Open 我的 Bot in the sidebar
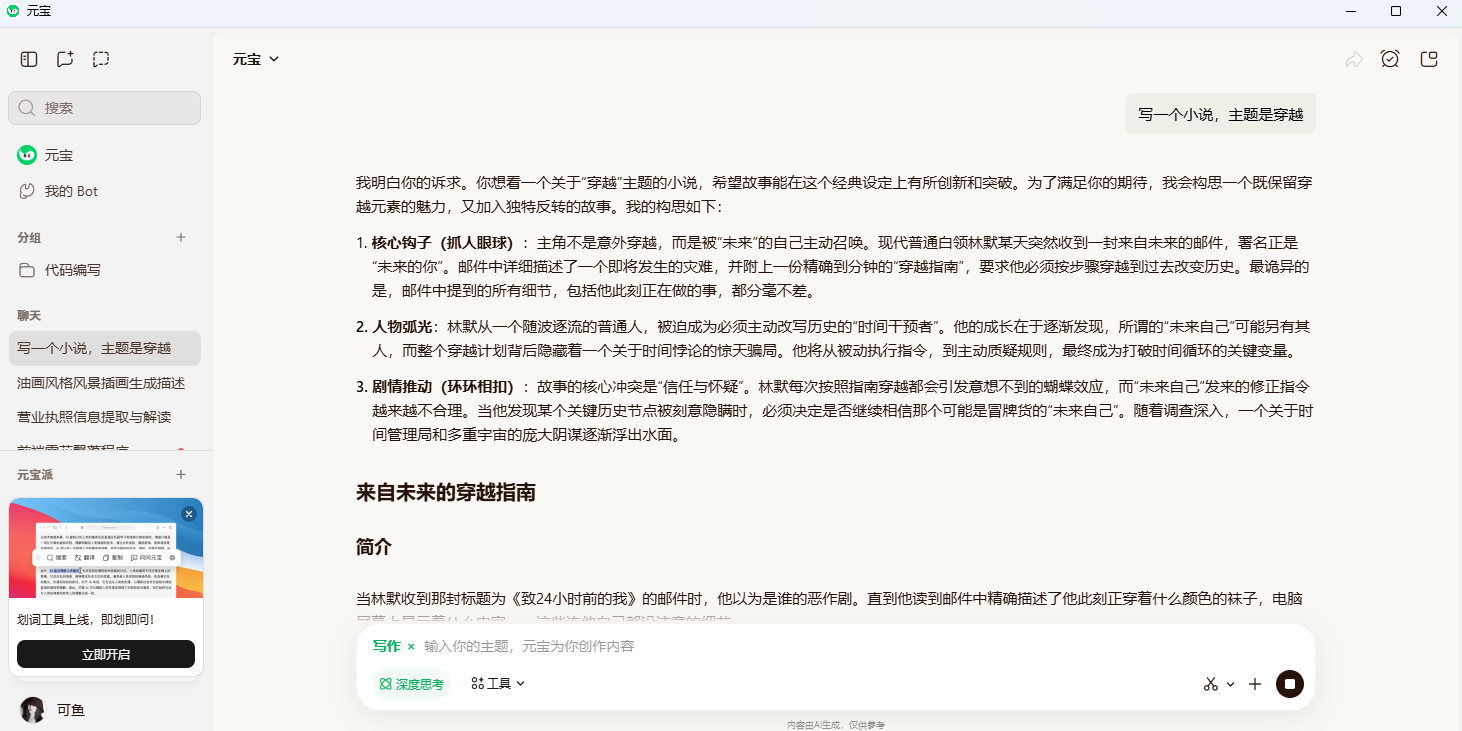The image size is (1462, 731). click(105, 191)
